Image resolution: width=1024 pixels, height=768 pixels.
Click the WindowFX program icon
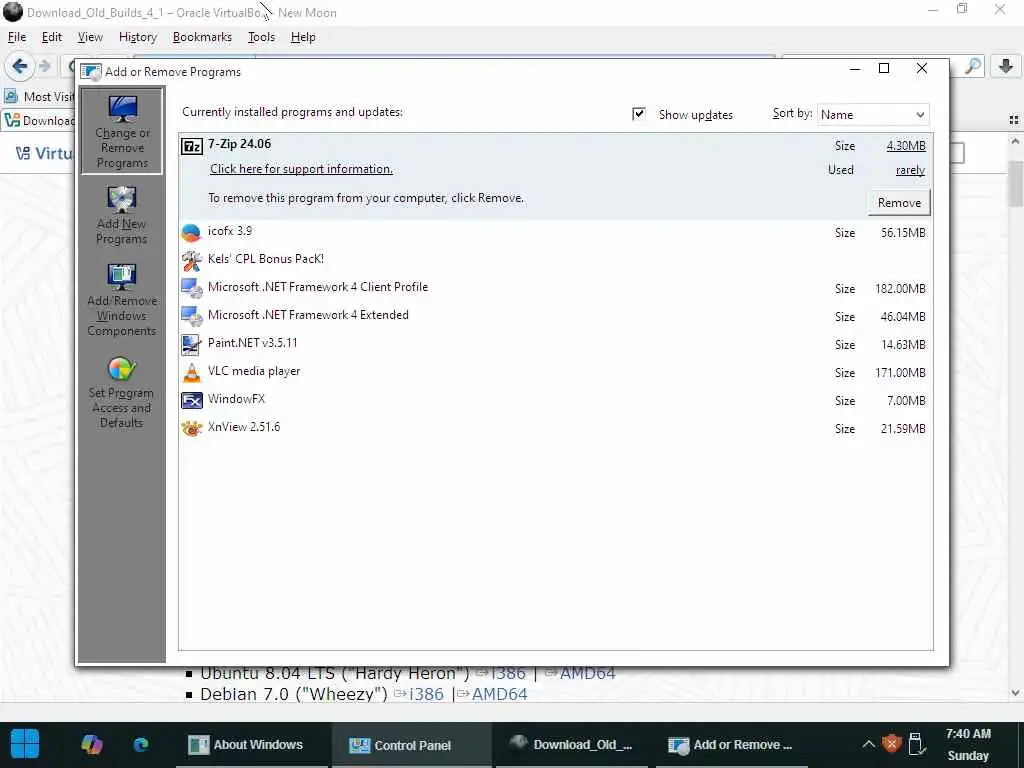click(x=191, y=400)
